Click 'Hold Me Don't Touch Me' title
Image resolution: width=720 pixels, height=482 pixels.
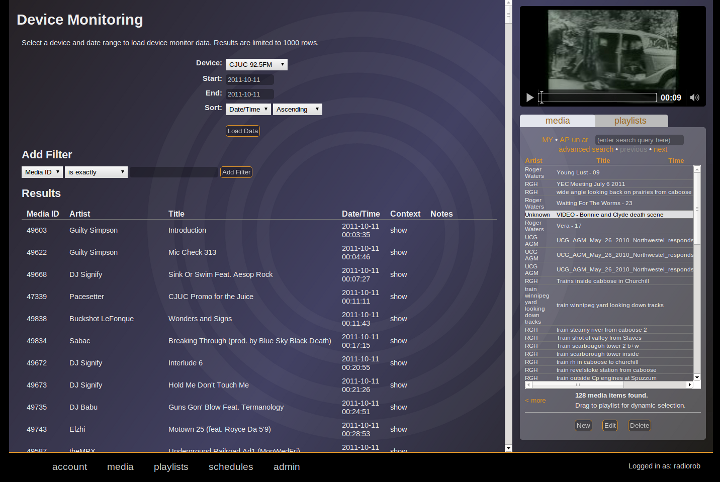(x=208, y=385)
